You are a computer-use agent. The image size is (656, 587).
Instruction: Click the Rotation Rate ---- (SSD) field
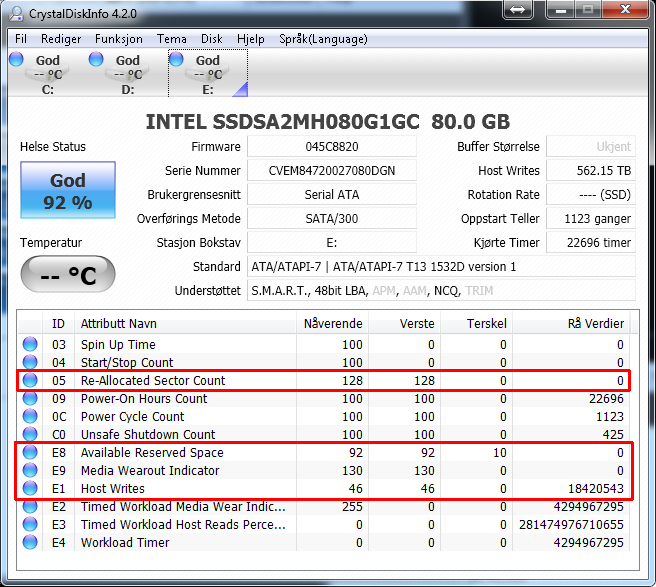[591, 195]
